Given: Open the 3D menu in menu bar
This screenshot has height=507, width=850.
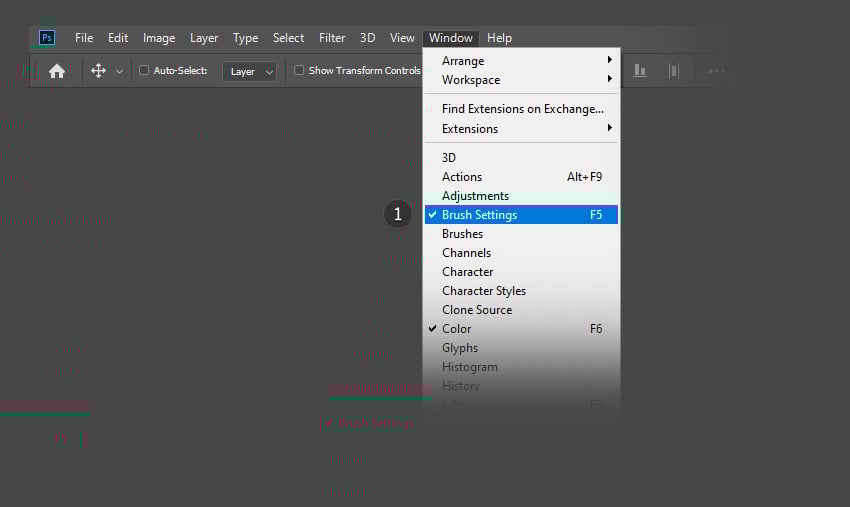Looking at the screenshot, I should [368, 38].
